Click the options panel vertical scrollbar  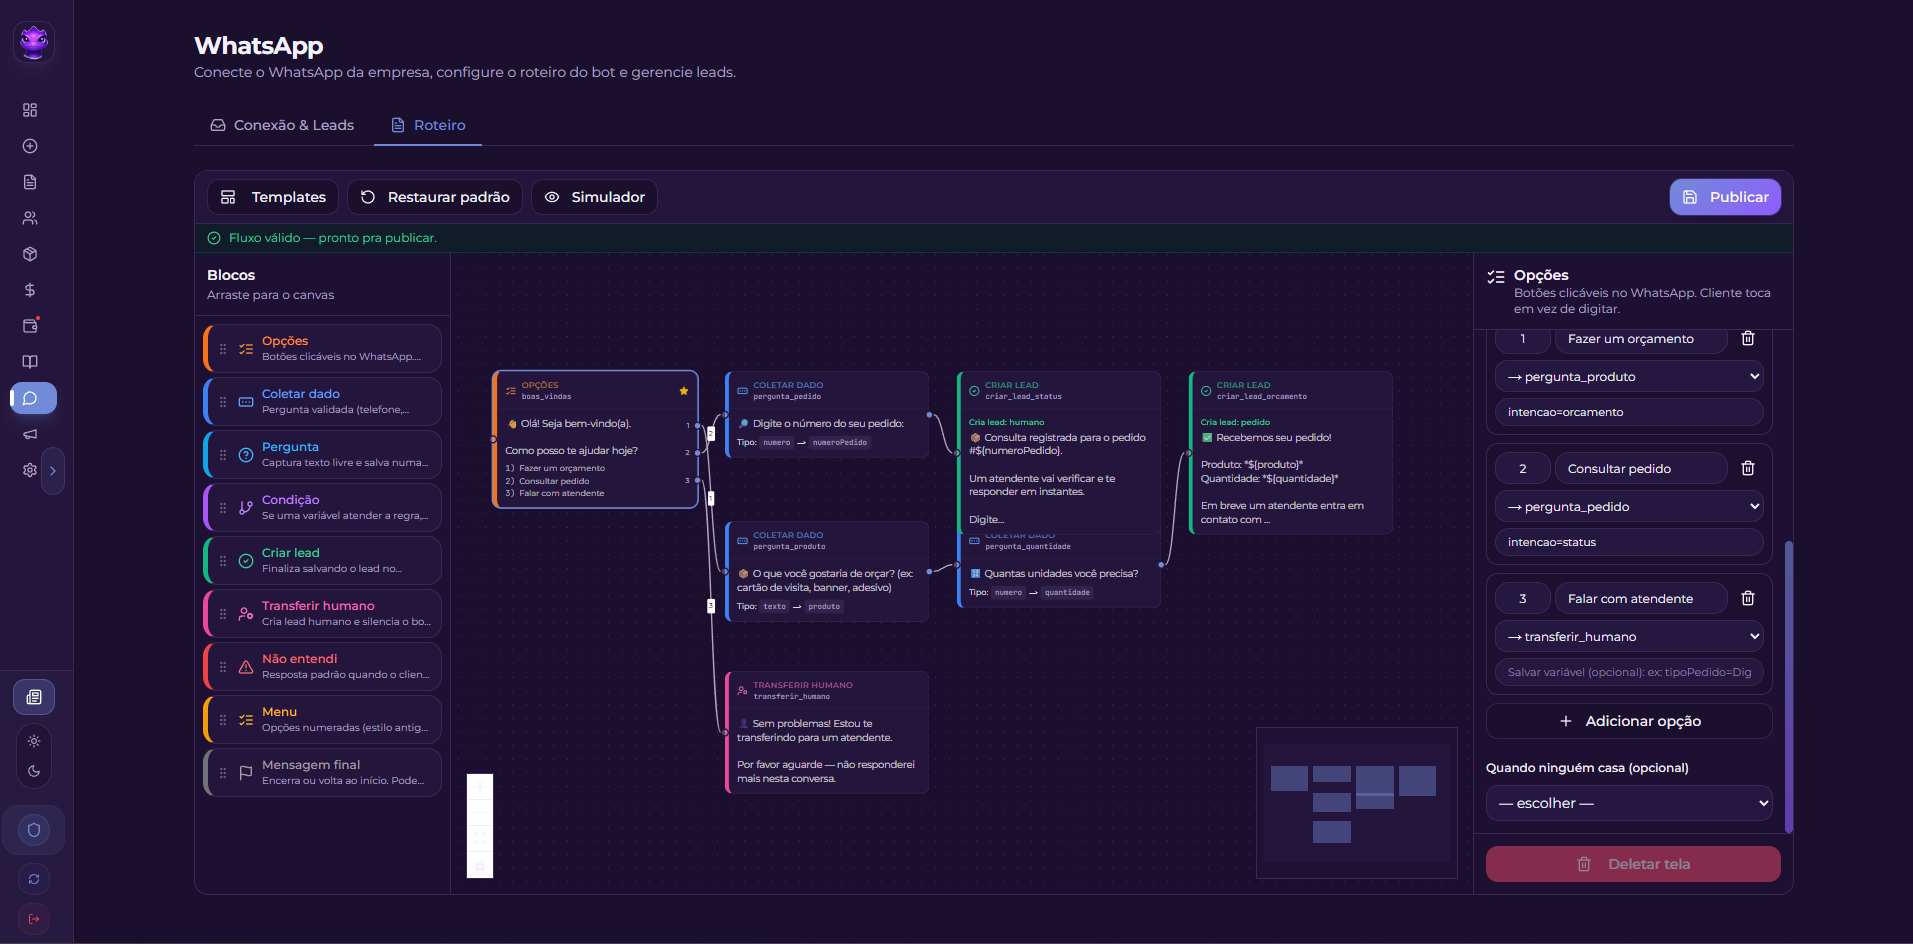(1788, 686)
